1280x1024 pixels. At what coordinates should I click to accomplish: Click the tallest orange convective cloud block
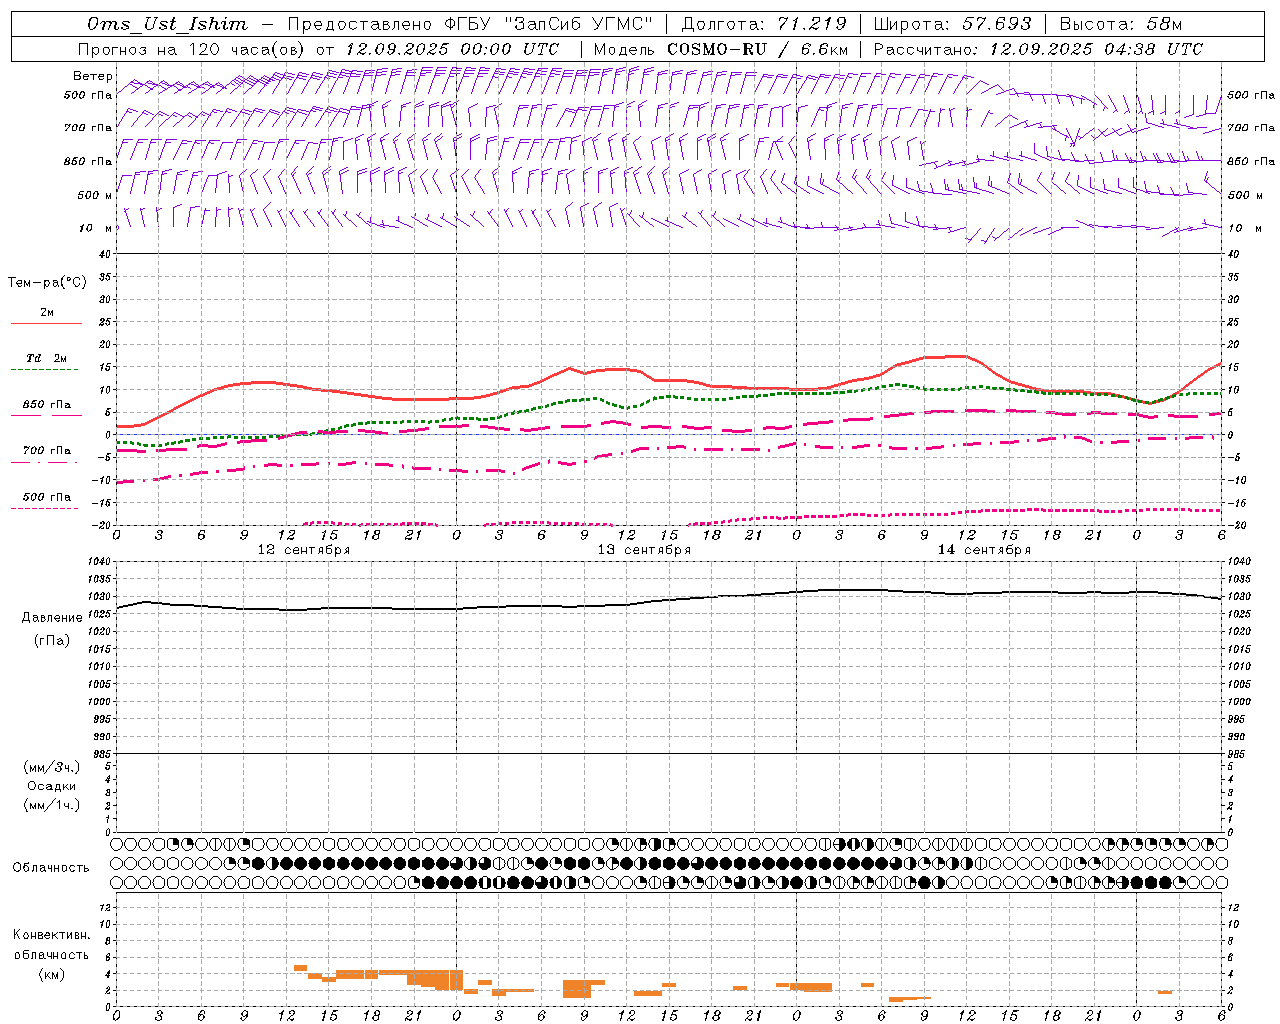tap(455, 979)
